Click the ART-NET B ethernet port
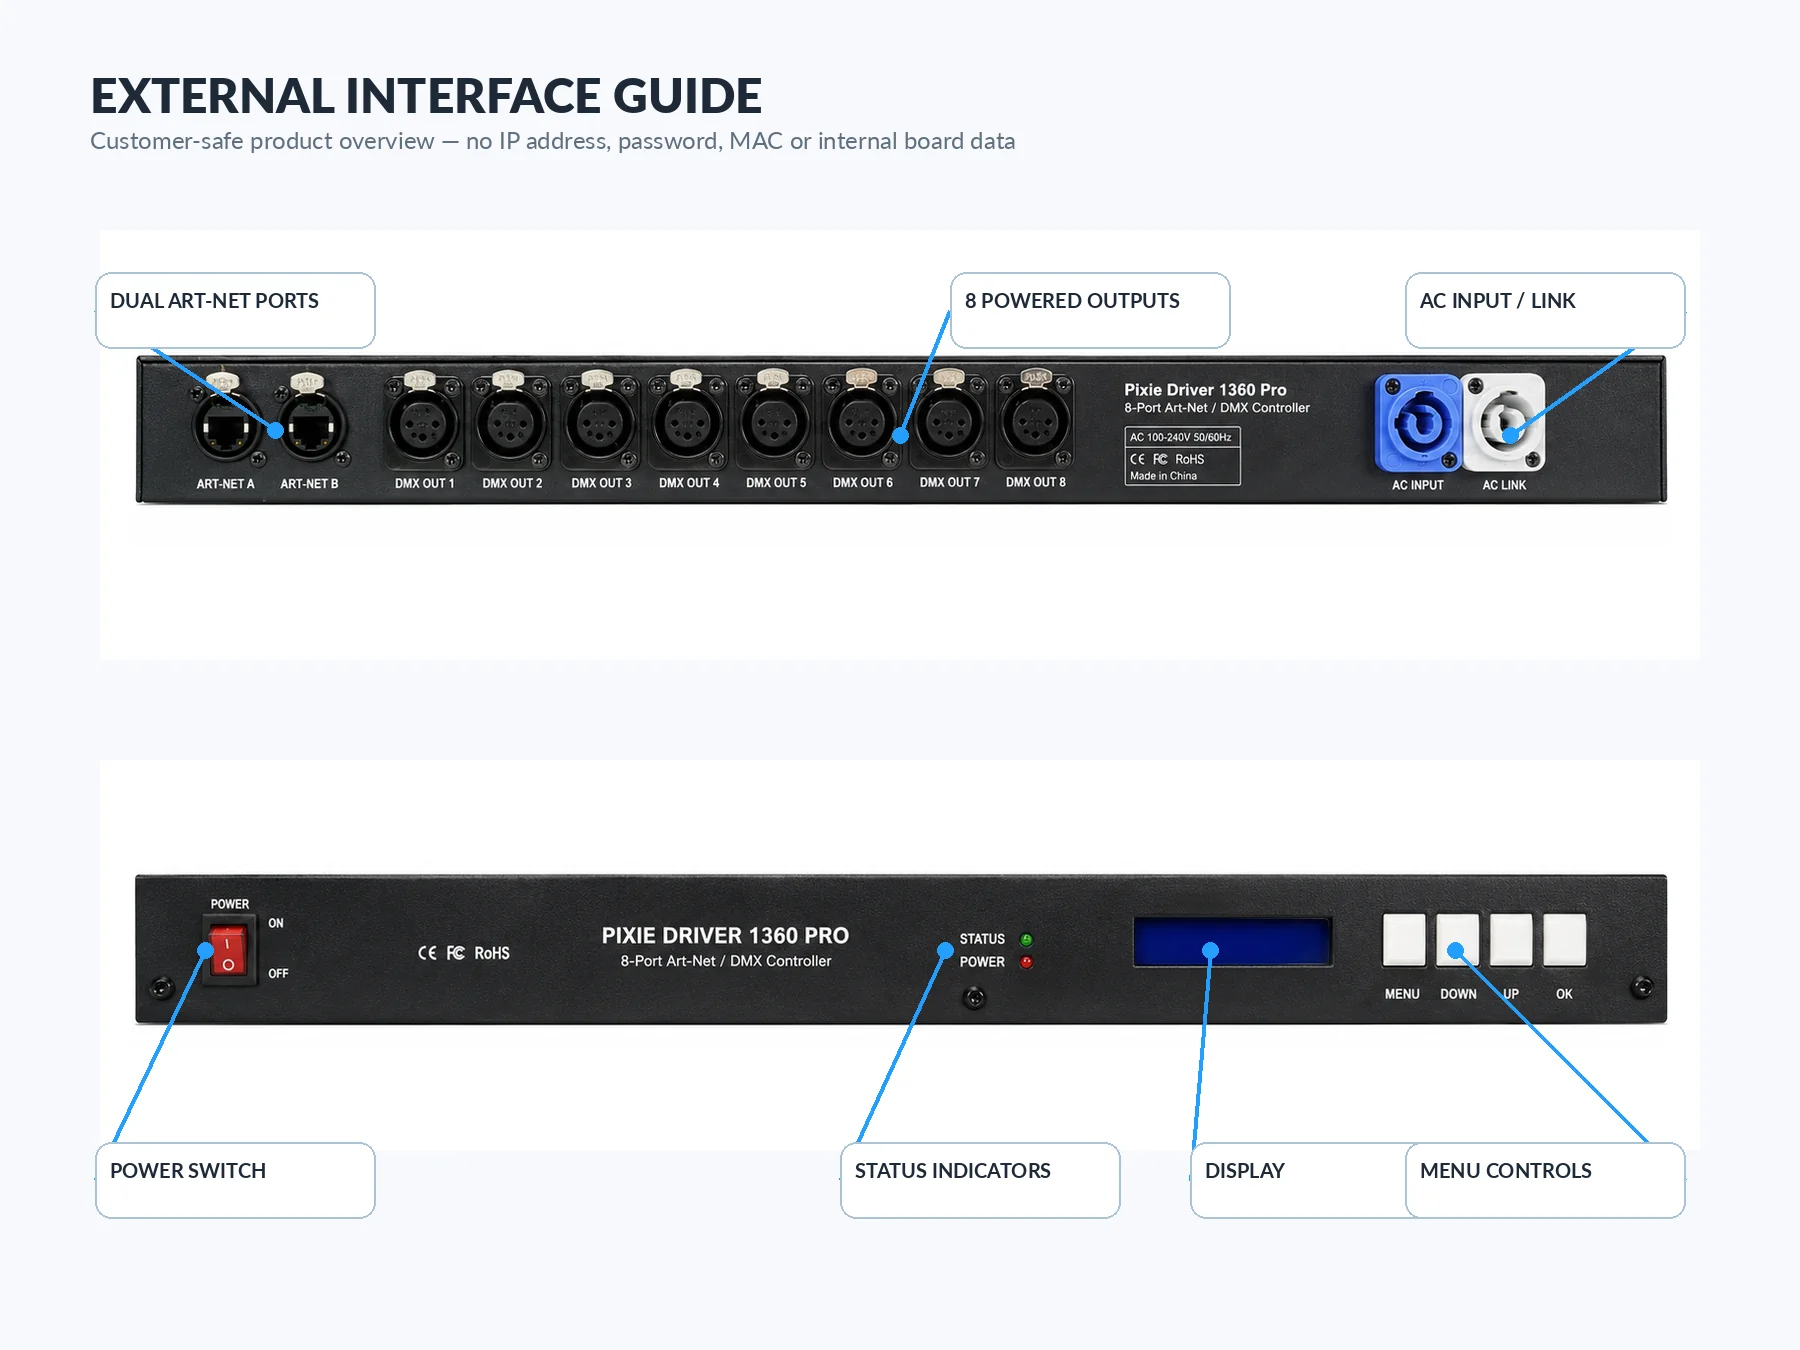 [311, 425]
